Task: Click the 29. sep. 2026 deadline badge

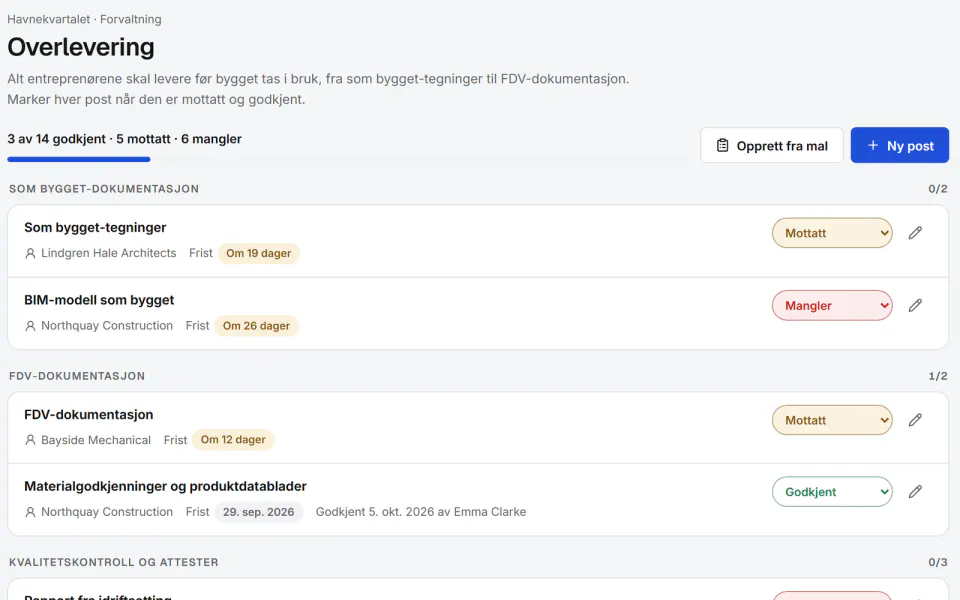Action: (258, 512)
